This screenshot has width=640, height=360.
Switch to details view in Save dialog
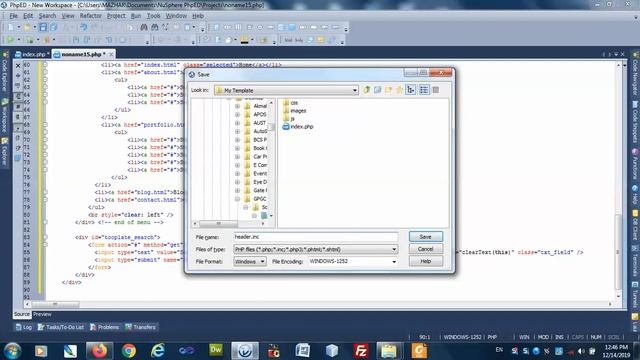coord(436,90)
